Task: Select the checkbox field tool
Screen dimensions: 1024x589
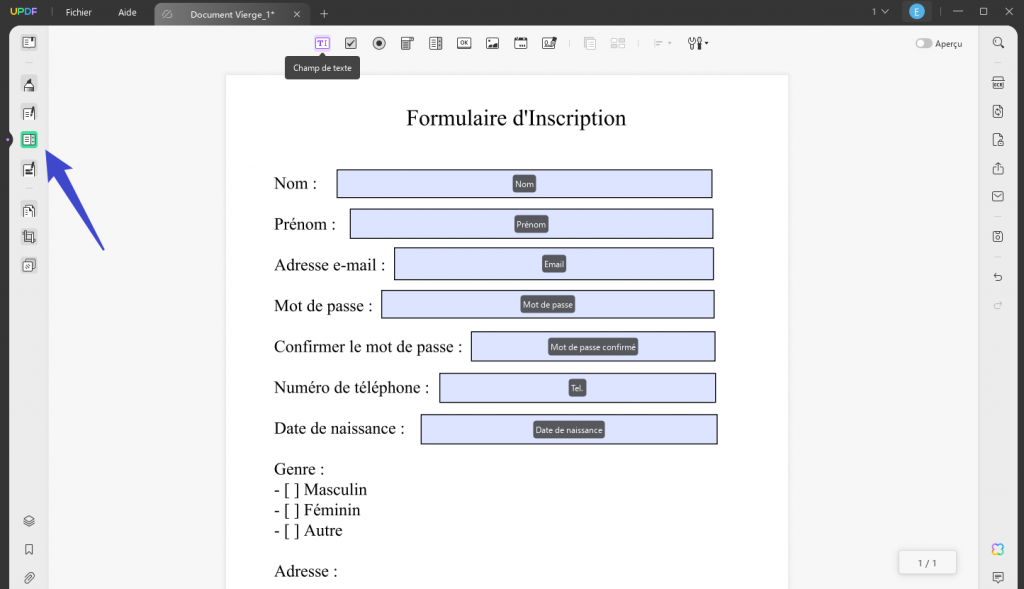Action: pos(351,43)
